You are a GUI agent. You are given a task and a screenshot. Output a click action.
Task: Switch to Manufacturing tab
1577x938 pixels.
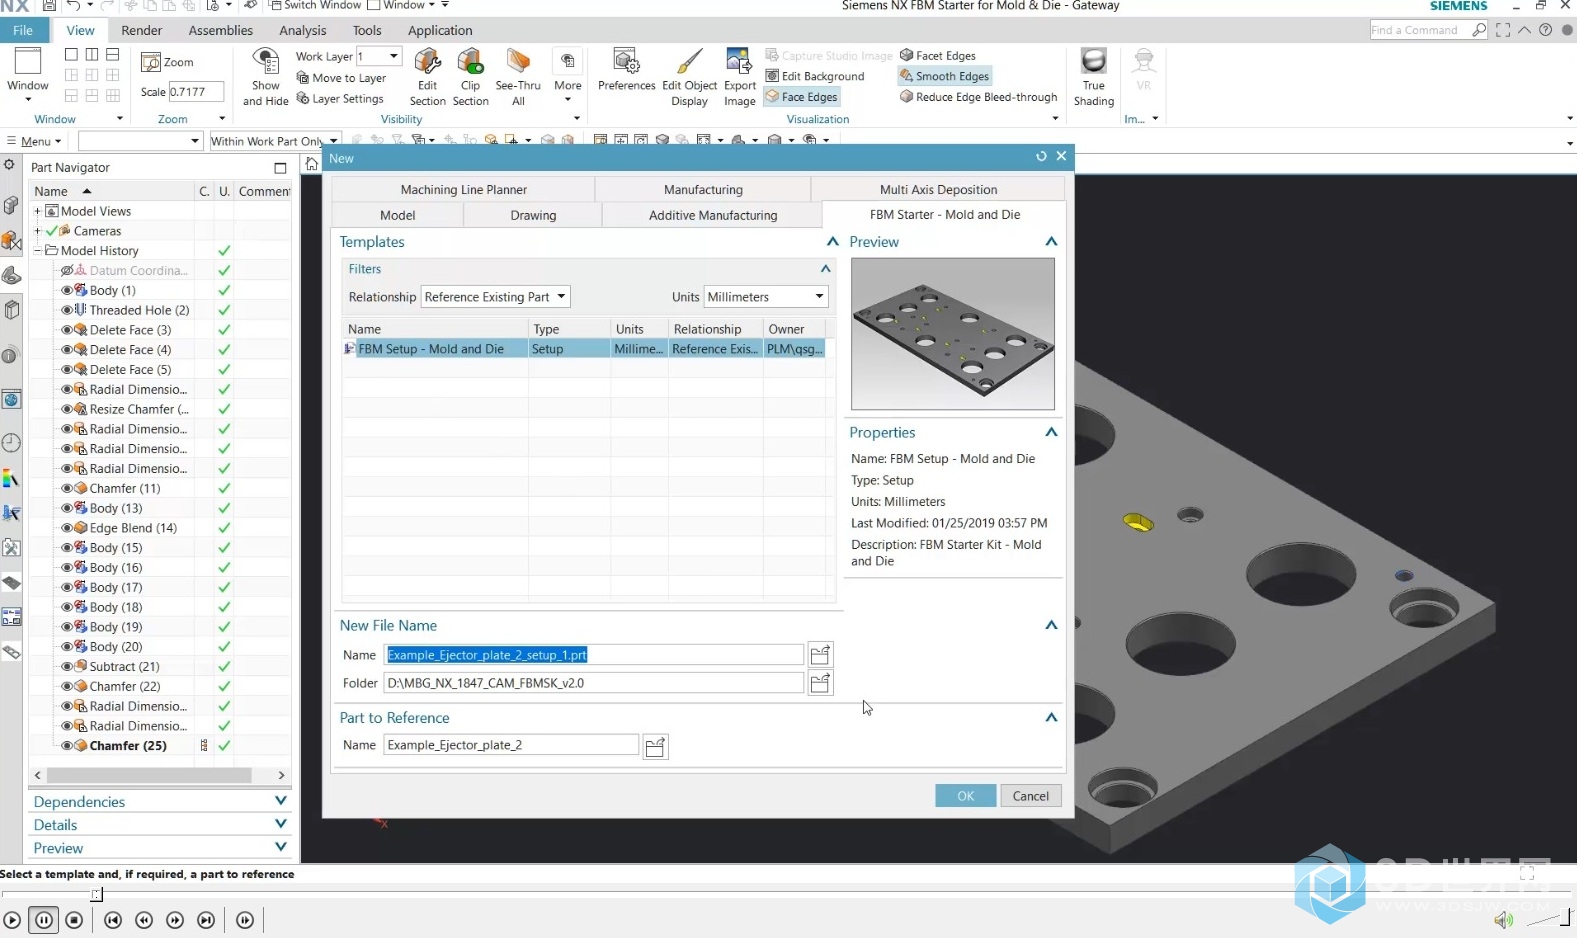[x=703, y=189]
